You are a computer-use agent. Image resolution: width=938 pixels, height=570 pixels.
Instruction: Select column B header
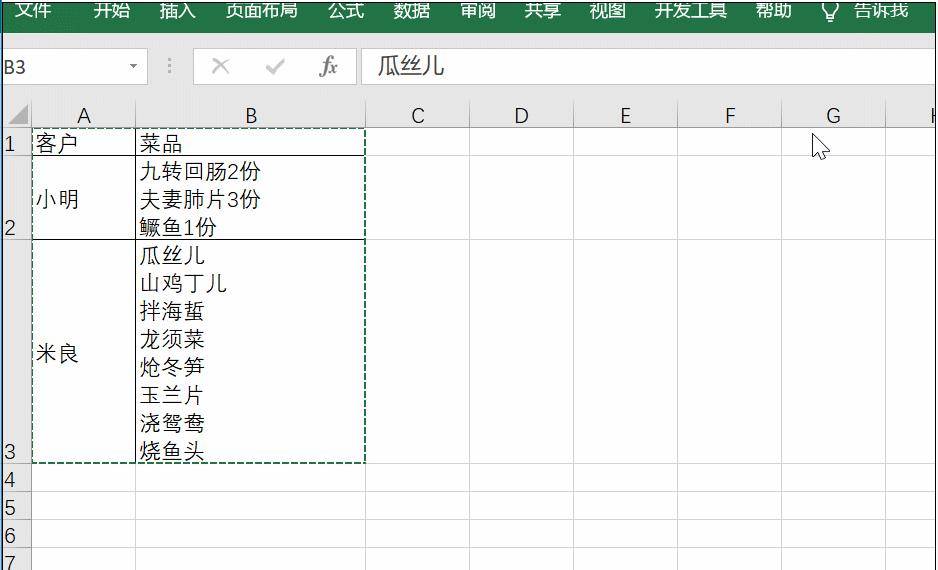tap(251, 115)
